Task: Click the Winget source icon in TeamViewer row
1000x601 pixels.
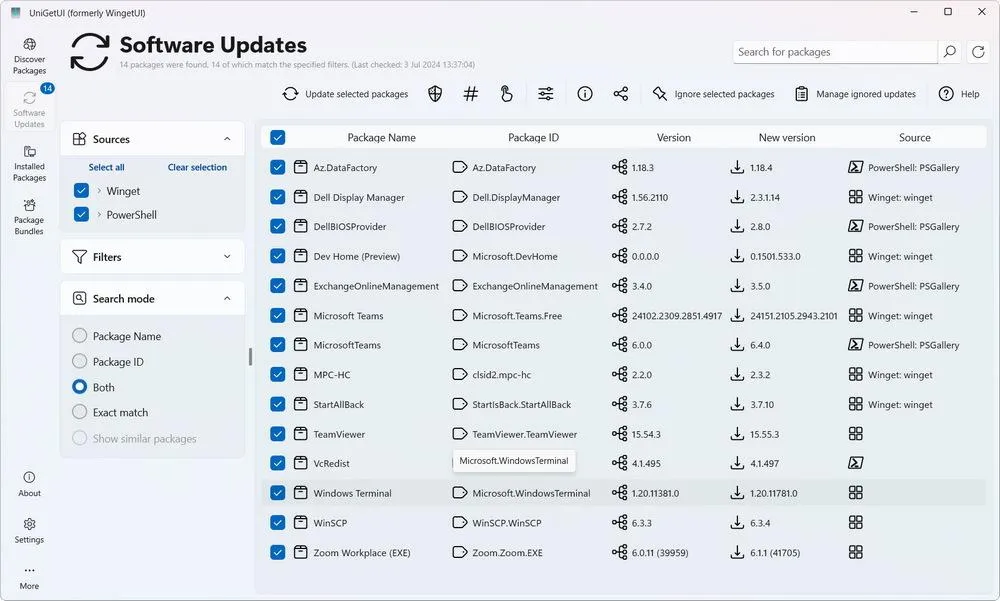Action: (x=856, y=433)
